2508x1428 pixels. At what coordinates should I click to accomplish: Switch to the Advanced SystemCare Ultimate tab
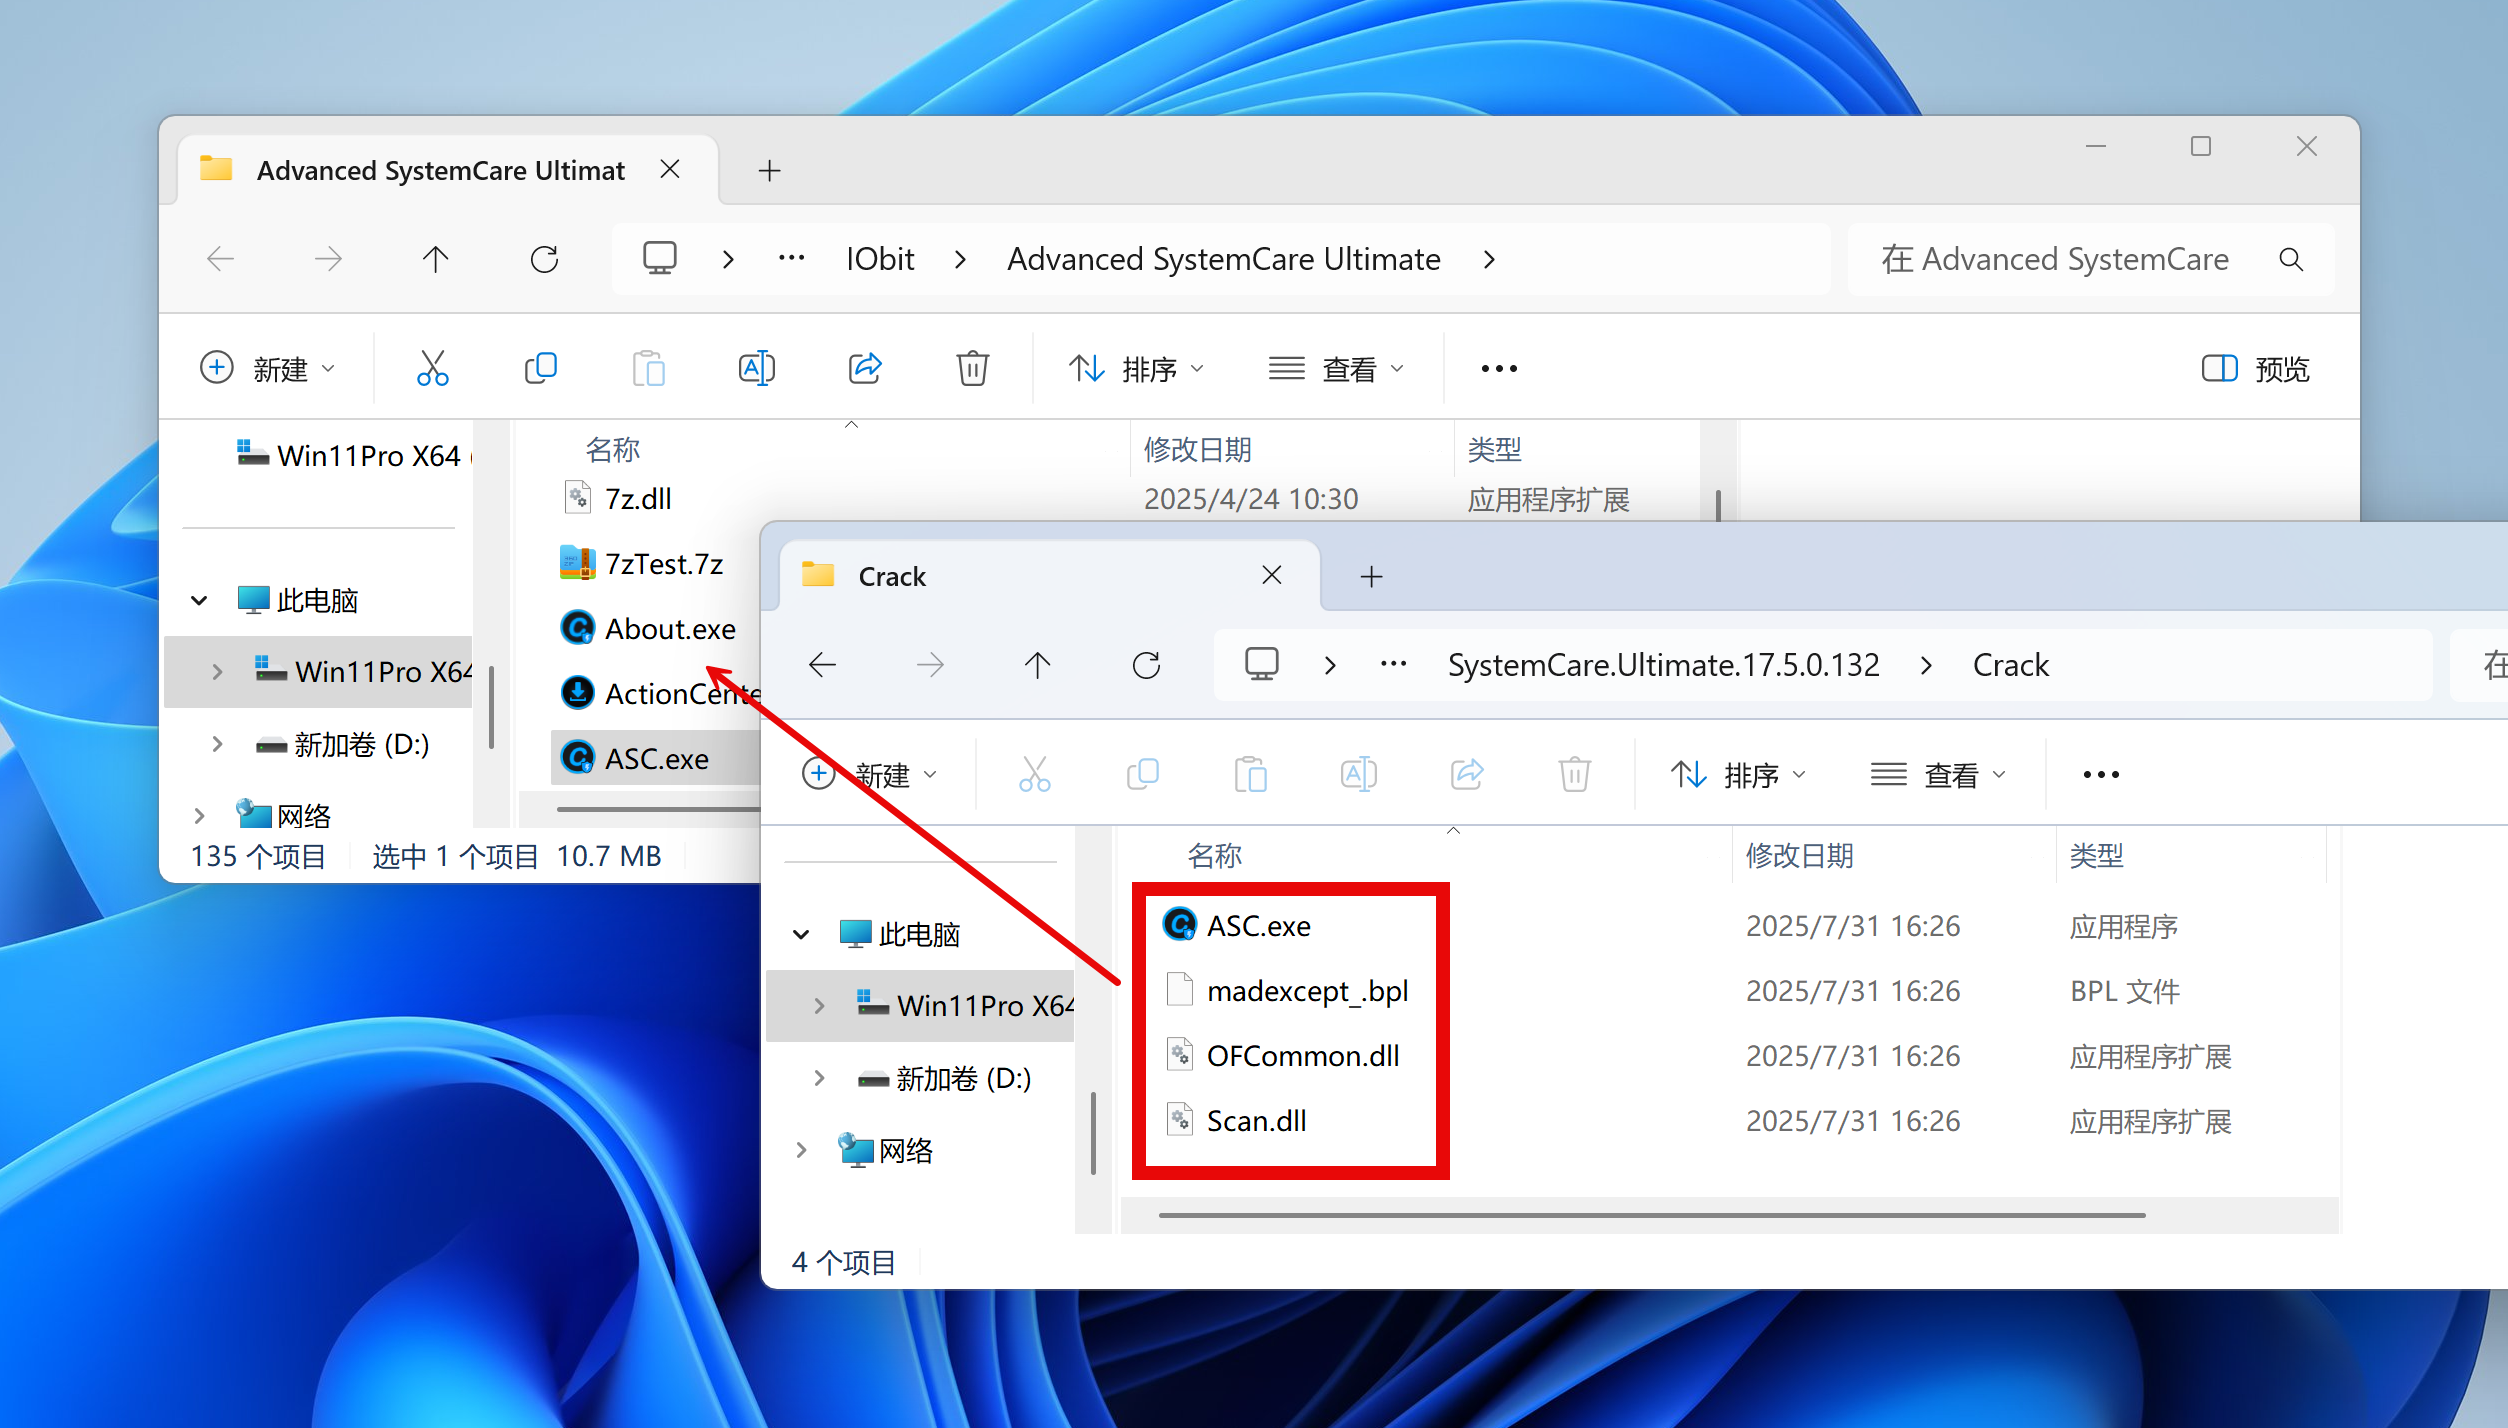pyautogui.click(x=440, y=170)
